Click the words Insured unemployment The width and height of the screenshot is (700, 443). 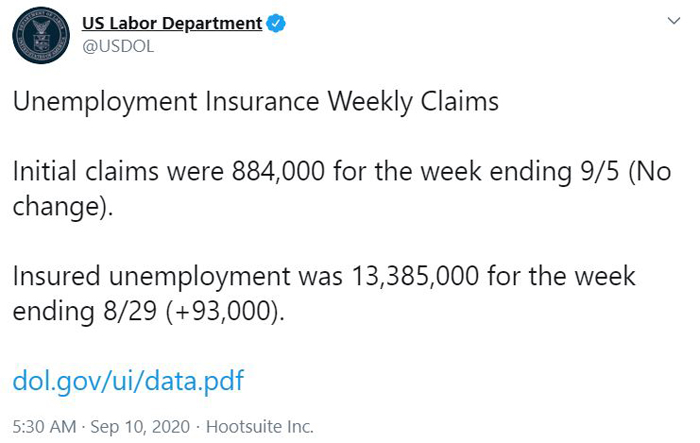(x=151, y=277)
